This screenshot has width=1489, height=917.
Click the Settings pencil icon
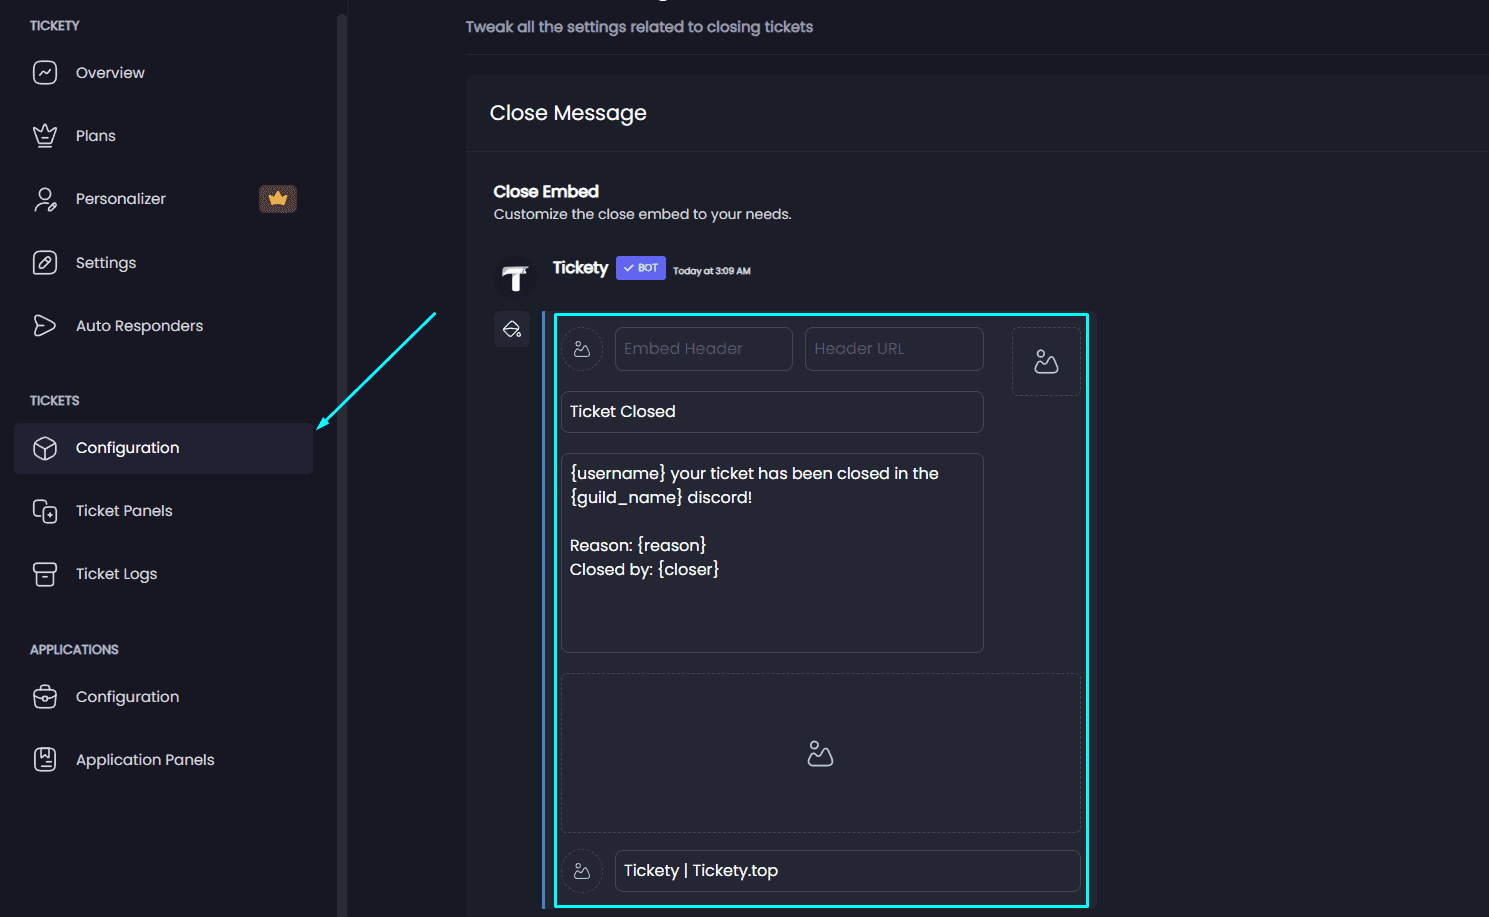45,262
